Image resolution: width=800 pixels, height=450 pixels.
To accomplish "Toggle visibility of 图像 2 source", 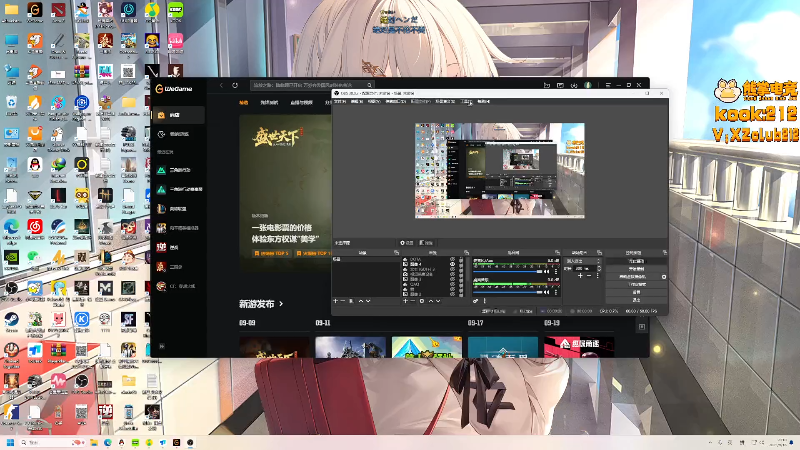I will pos(453,294).
